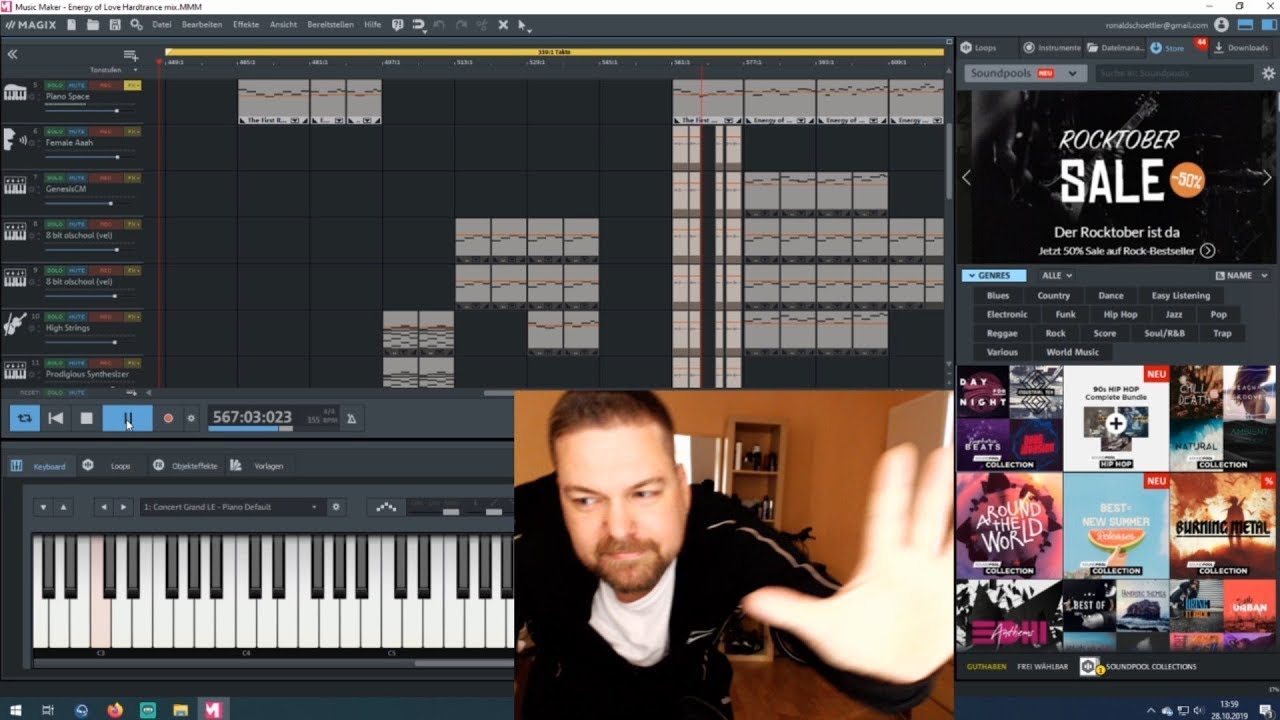Open recording settings gear beside record button
The height and width of the screenshot is (720, 1280).
191,418
